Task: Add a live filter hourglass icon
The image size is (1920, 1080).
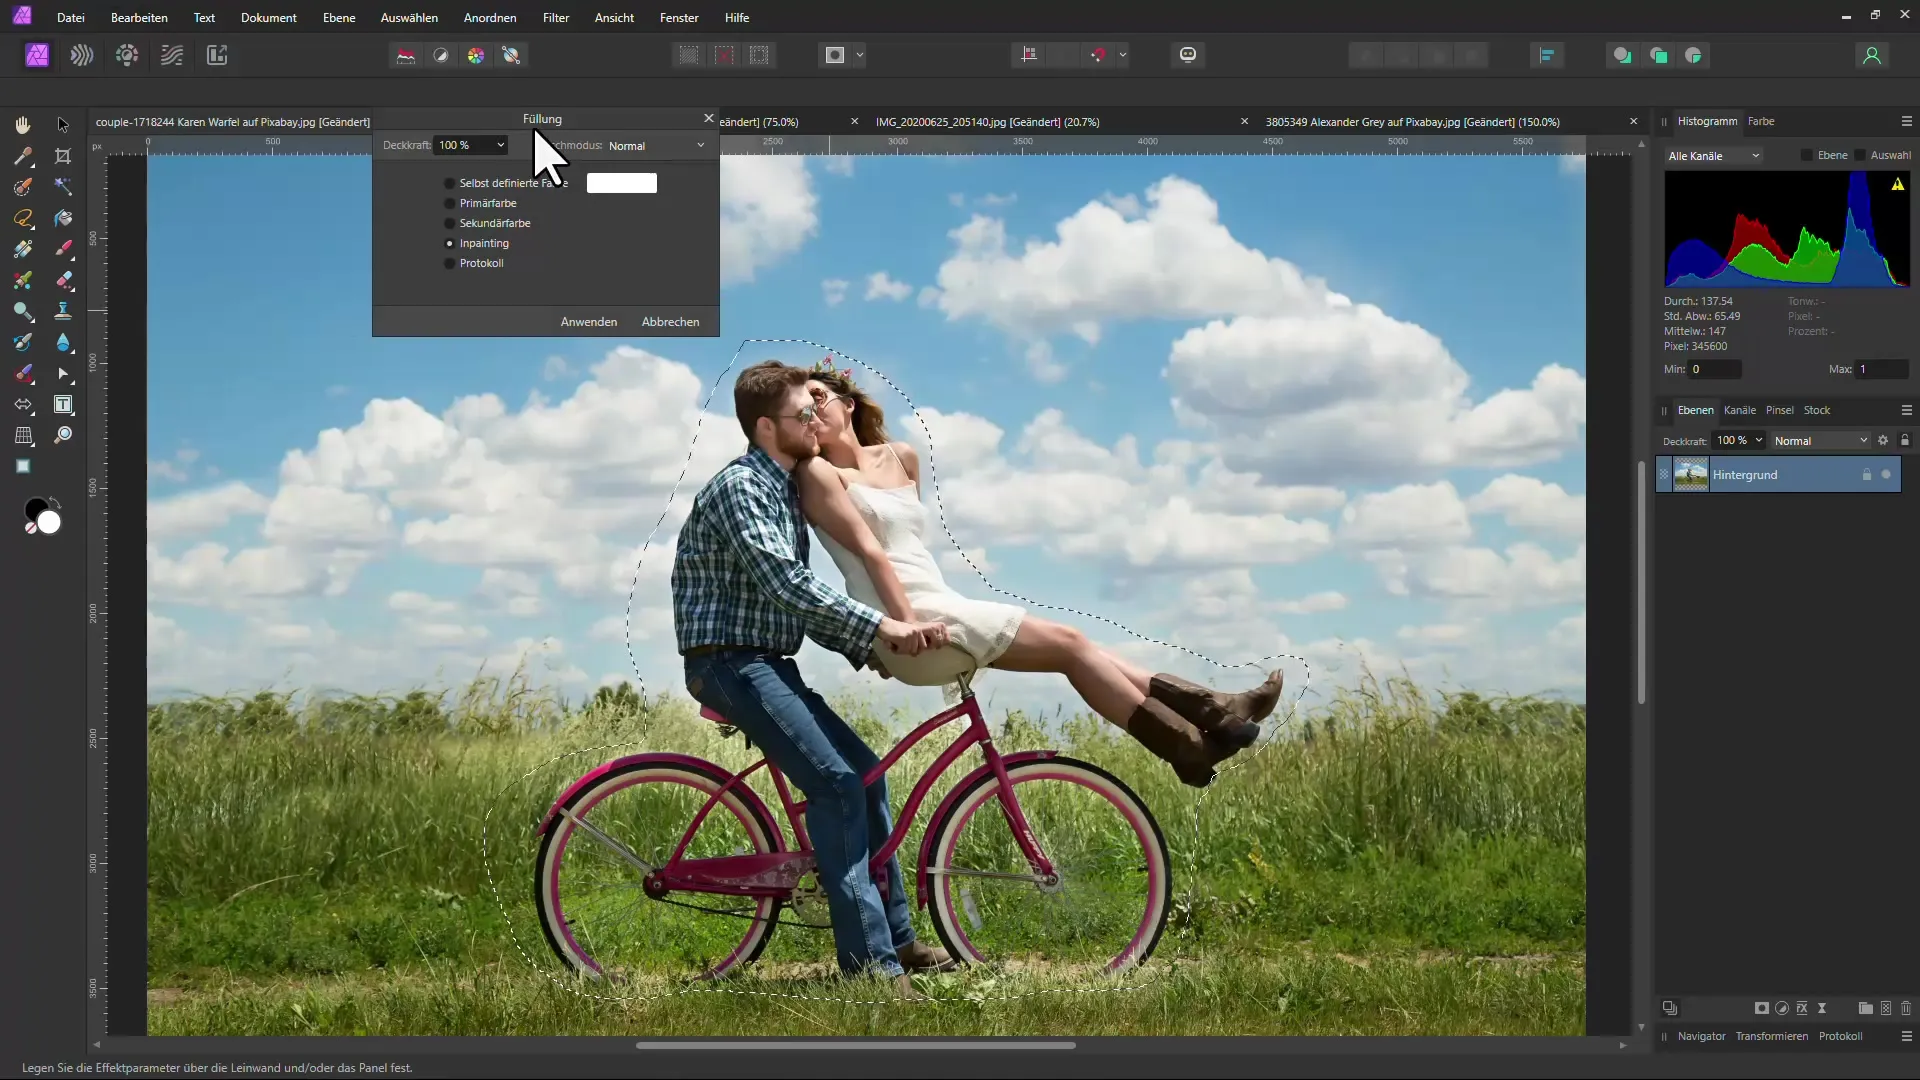Action: coord(1822,1008)
